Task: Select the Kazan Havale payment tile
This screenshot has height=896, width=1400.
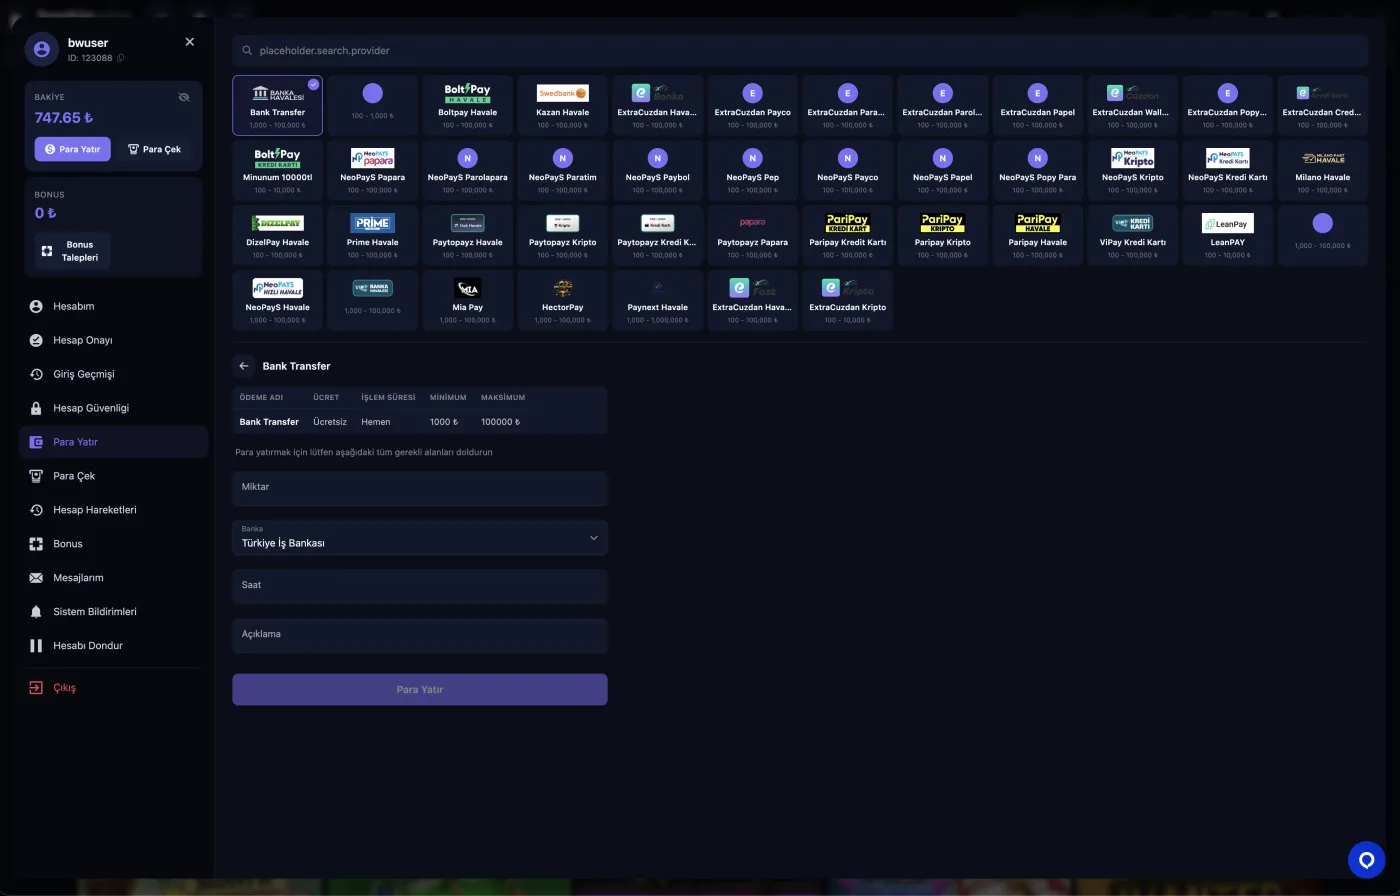Action: coord(562,104)
